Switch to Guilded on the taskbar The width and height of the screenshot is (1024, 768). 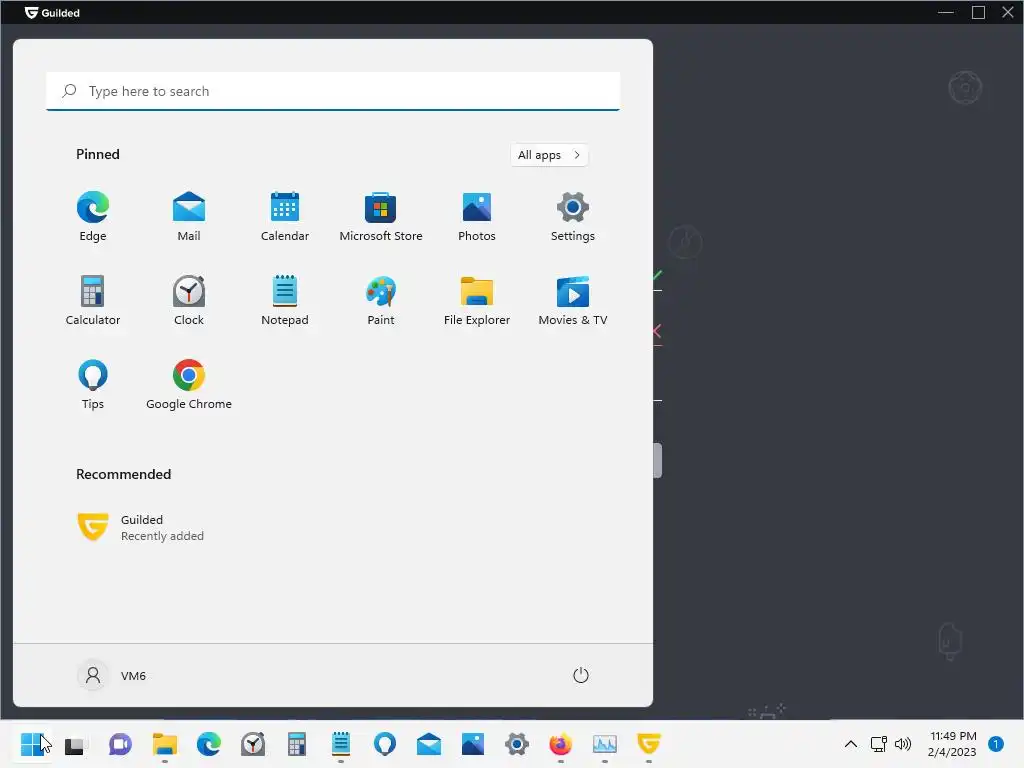pyautogui.click(x=649, y=744)
